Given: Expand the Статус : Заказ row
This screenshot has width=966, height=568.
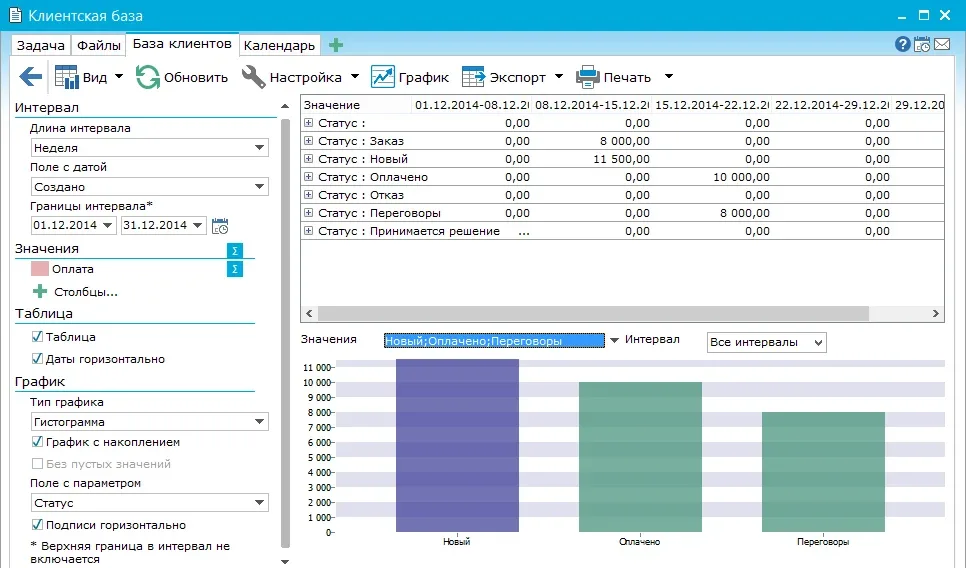Looking at the screenshot, I should point(309,140).
